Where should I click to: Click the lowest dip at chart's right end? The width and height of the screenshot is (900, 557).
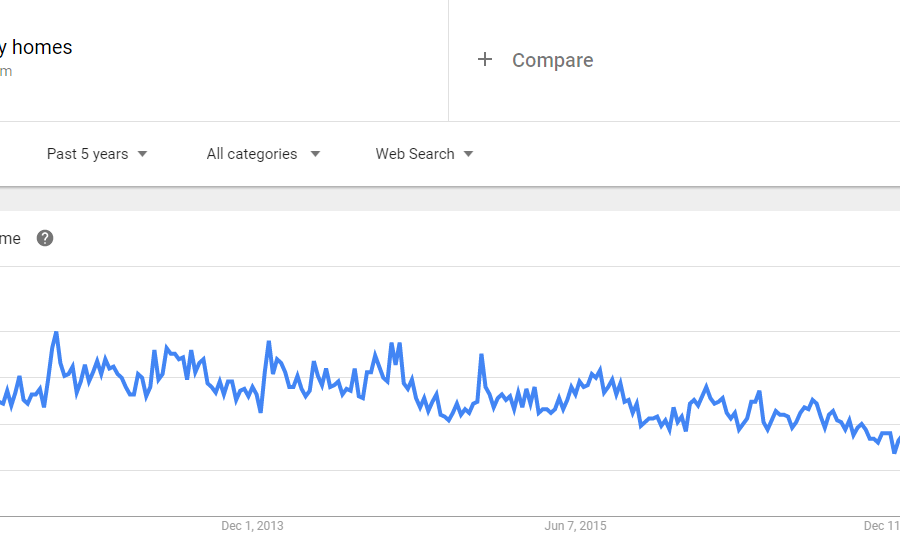[x=894, y=452]
